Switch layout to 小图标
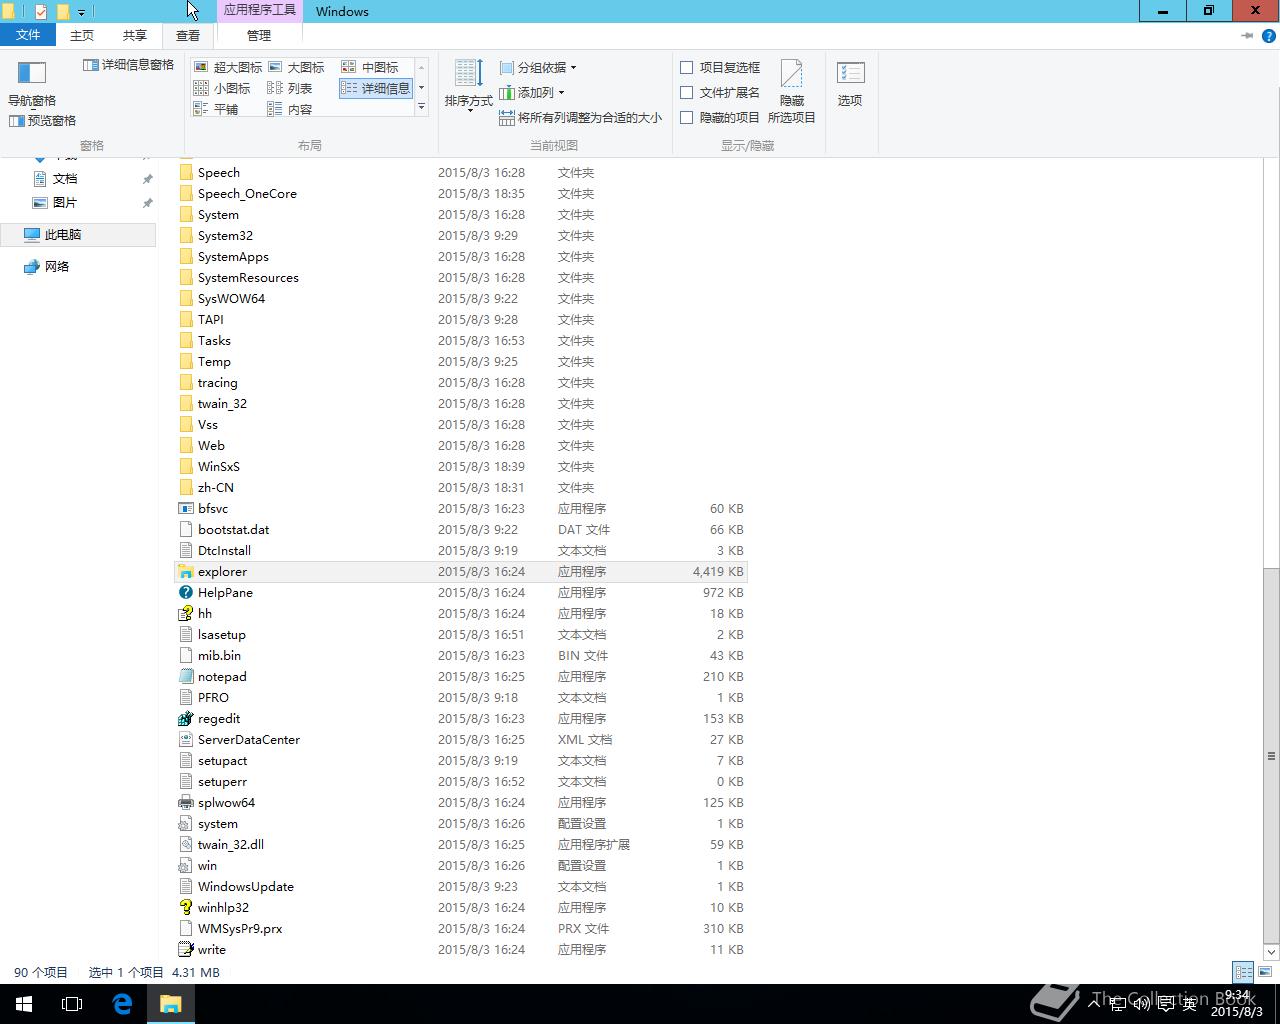This screenshot has width=1280, height=1024. coord(222,88)
